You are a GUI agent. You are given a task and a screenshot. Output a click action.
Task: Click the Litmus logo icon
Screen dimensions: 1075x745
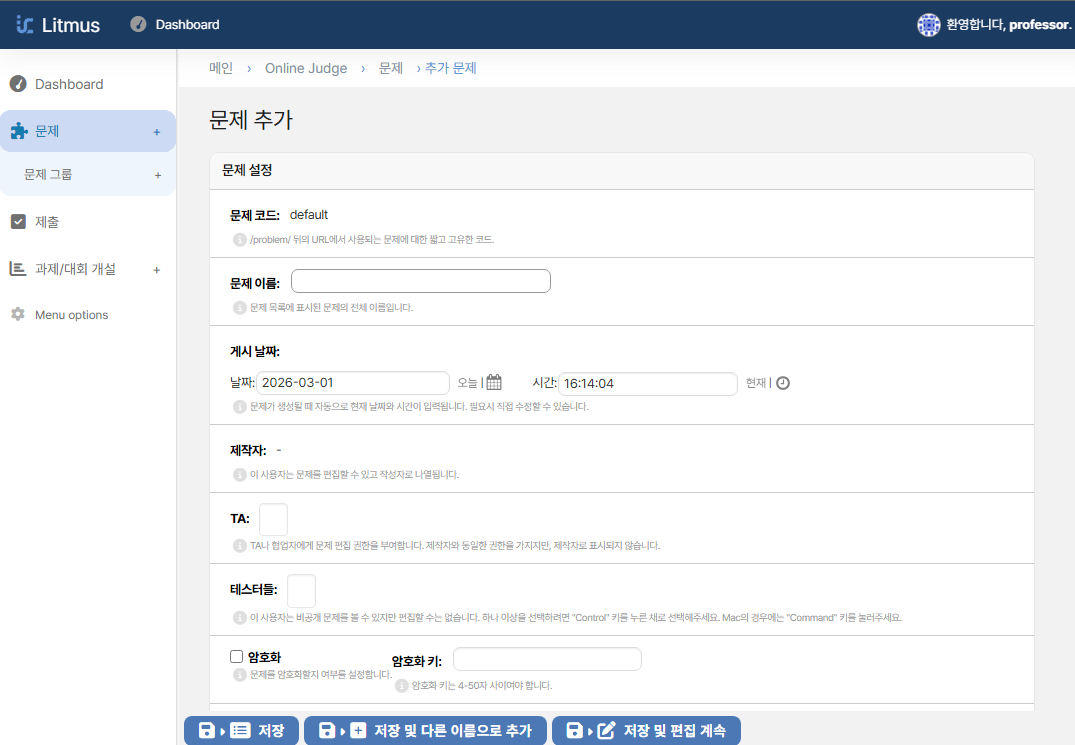tap(25, 25)
